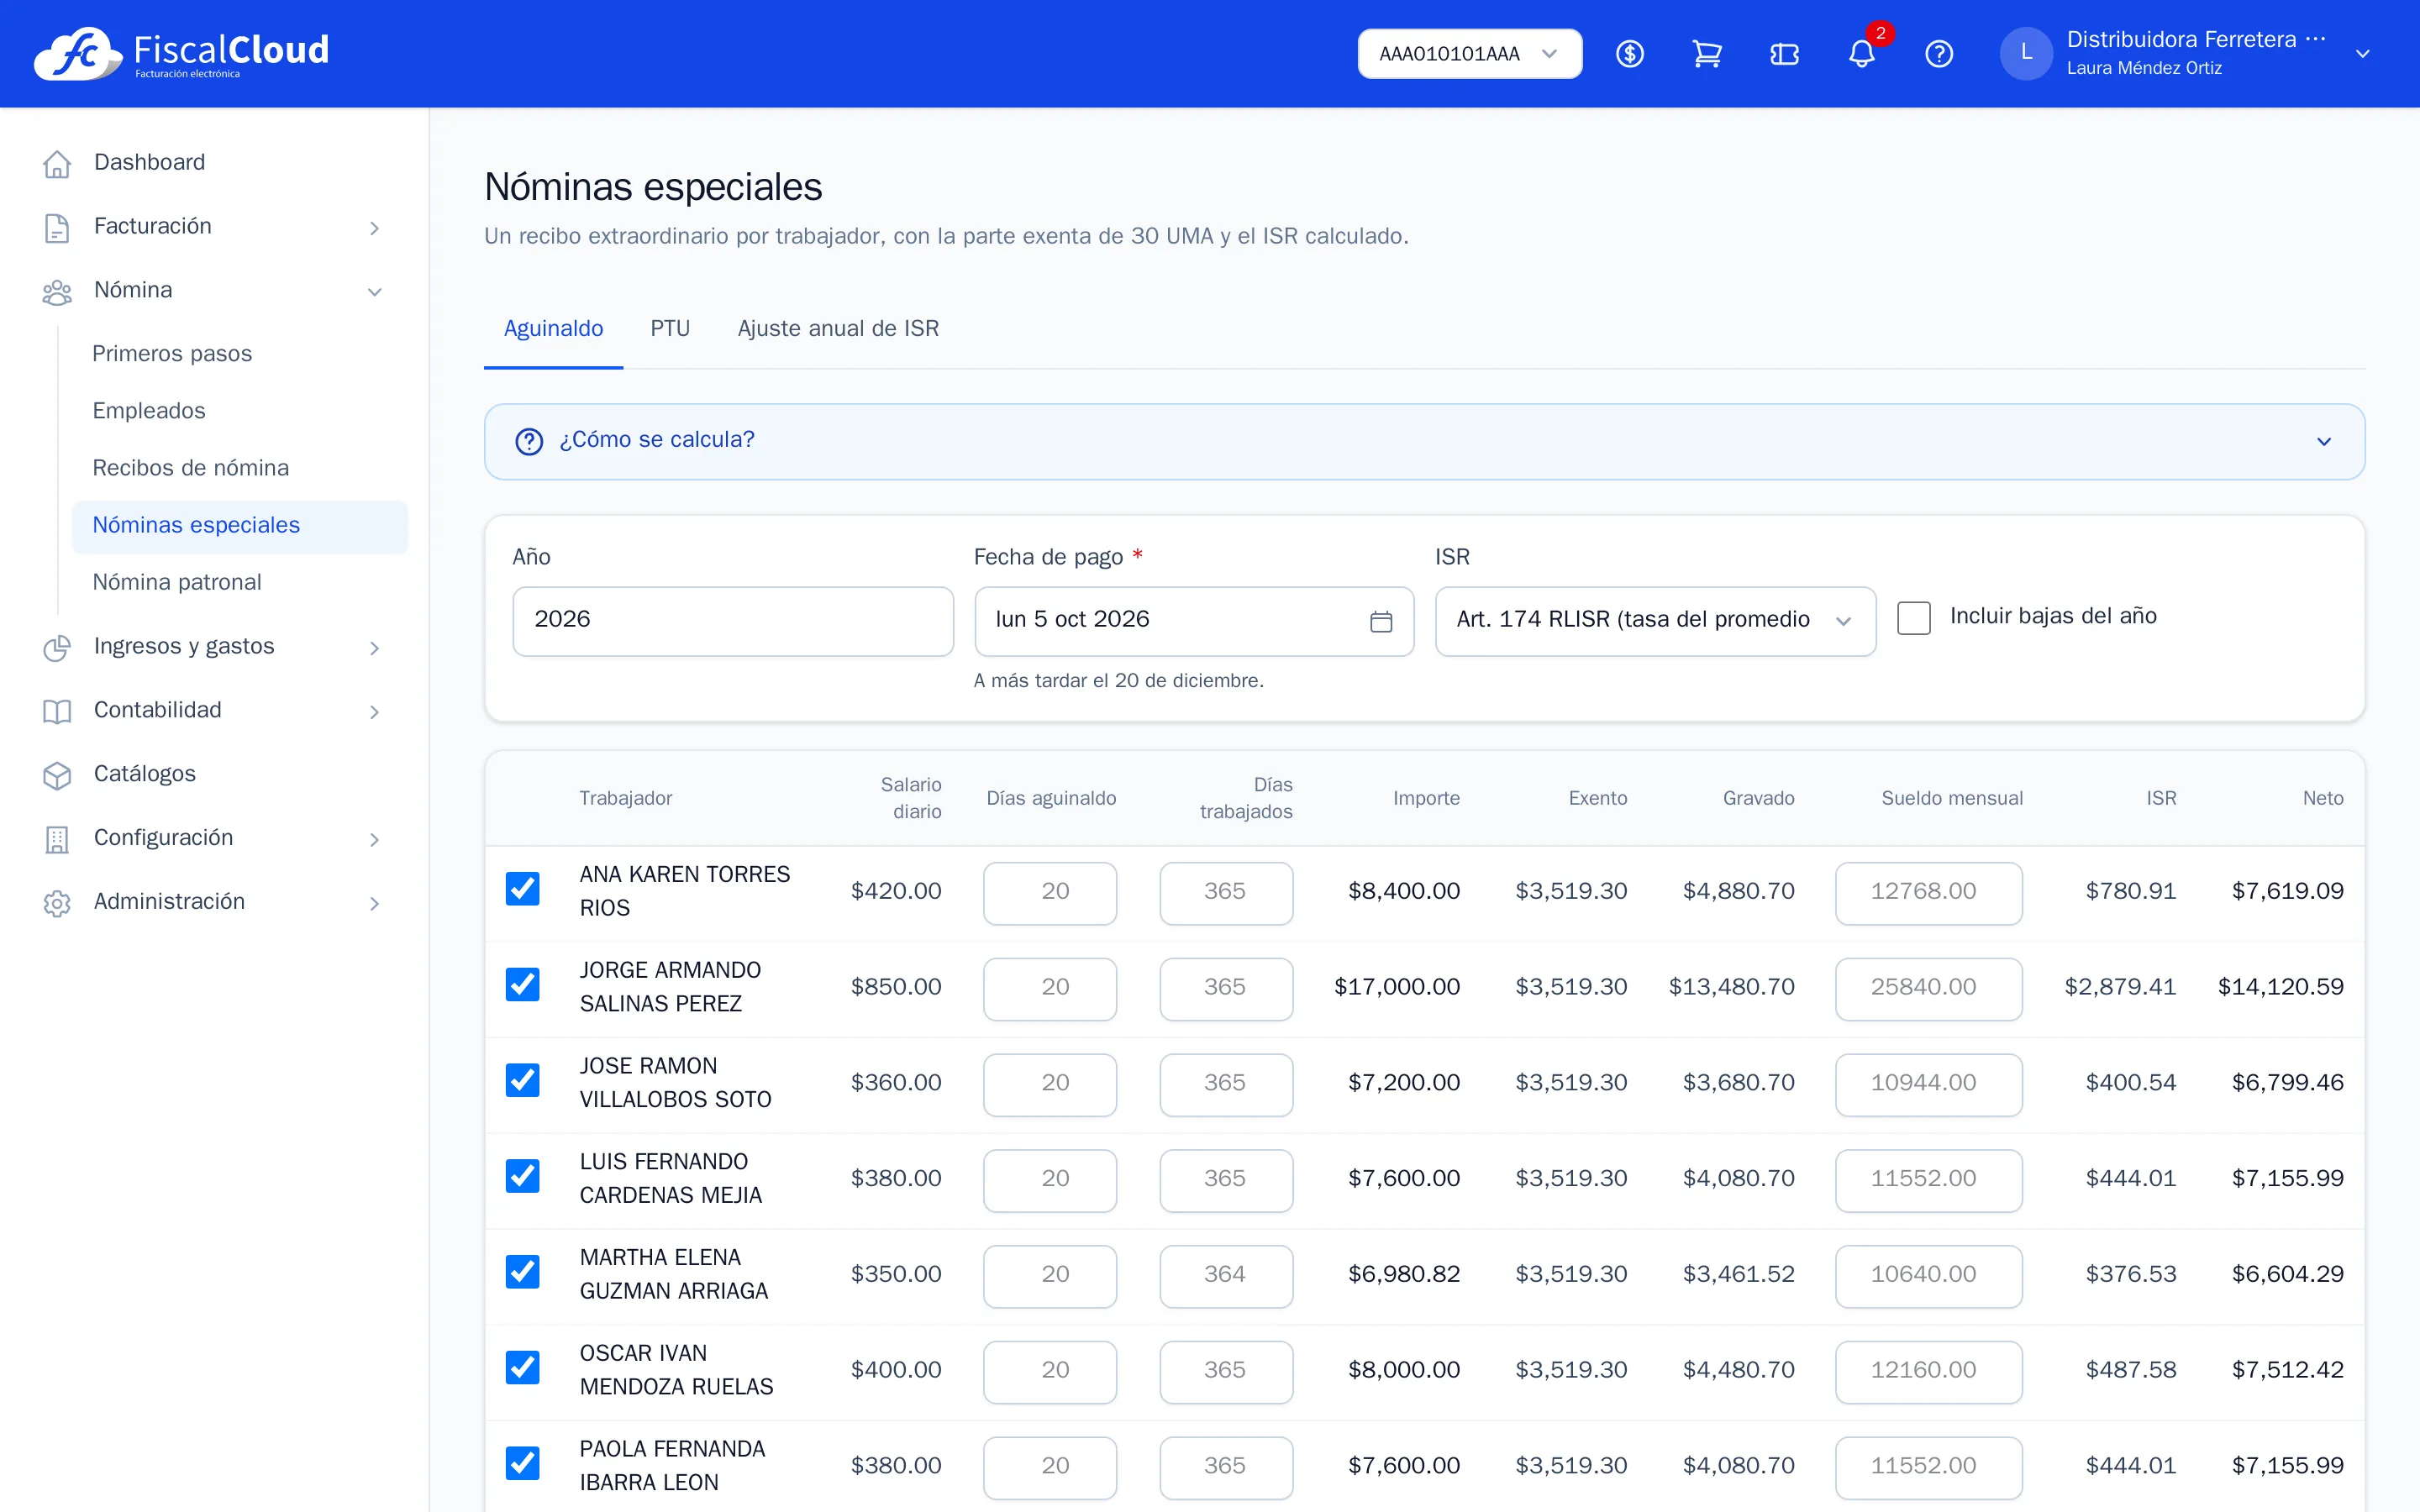Open the help question mark icon in header
Screen dimensions: 2420x1512
click(1939, 54)
